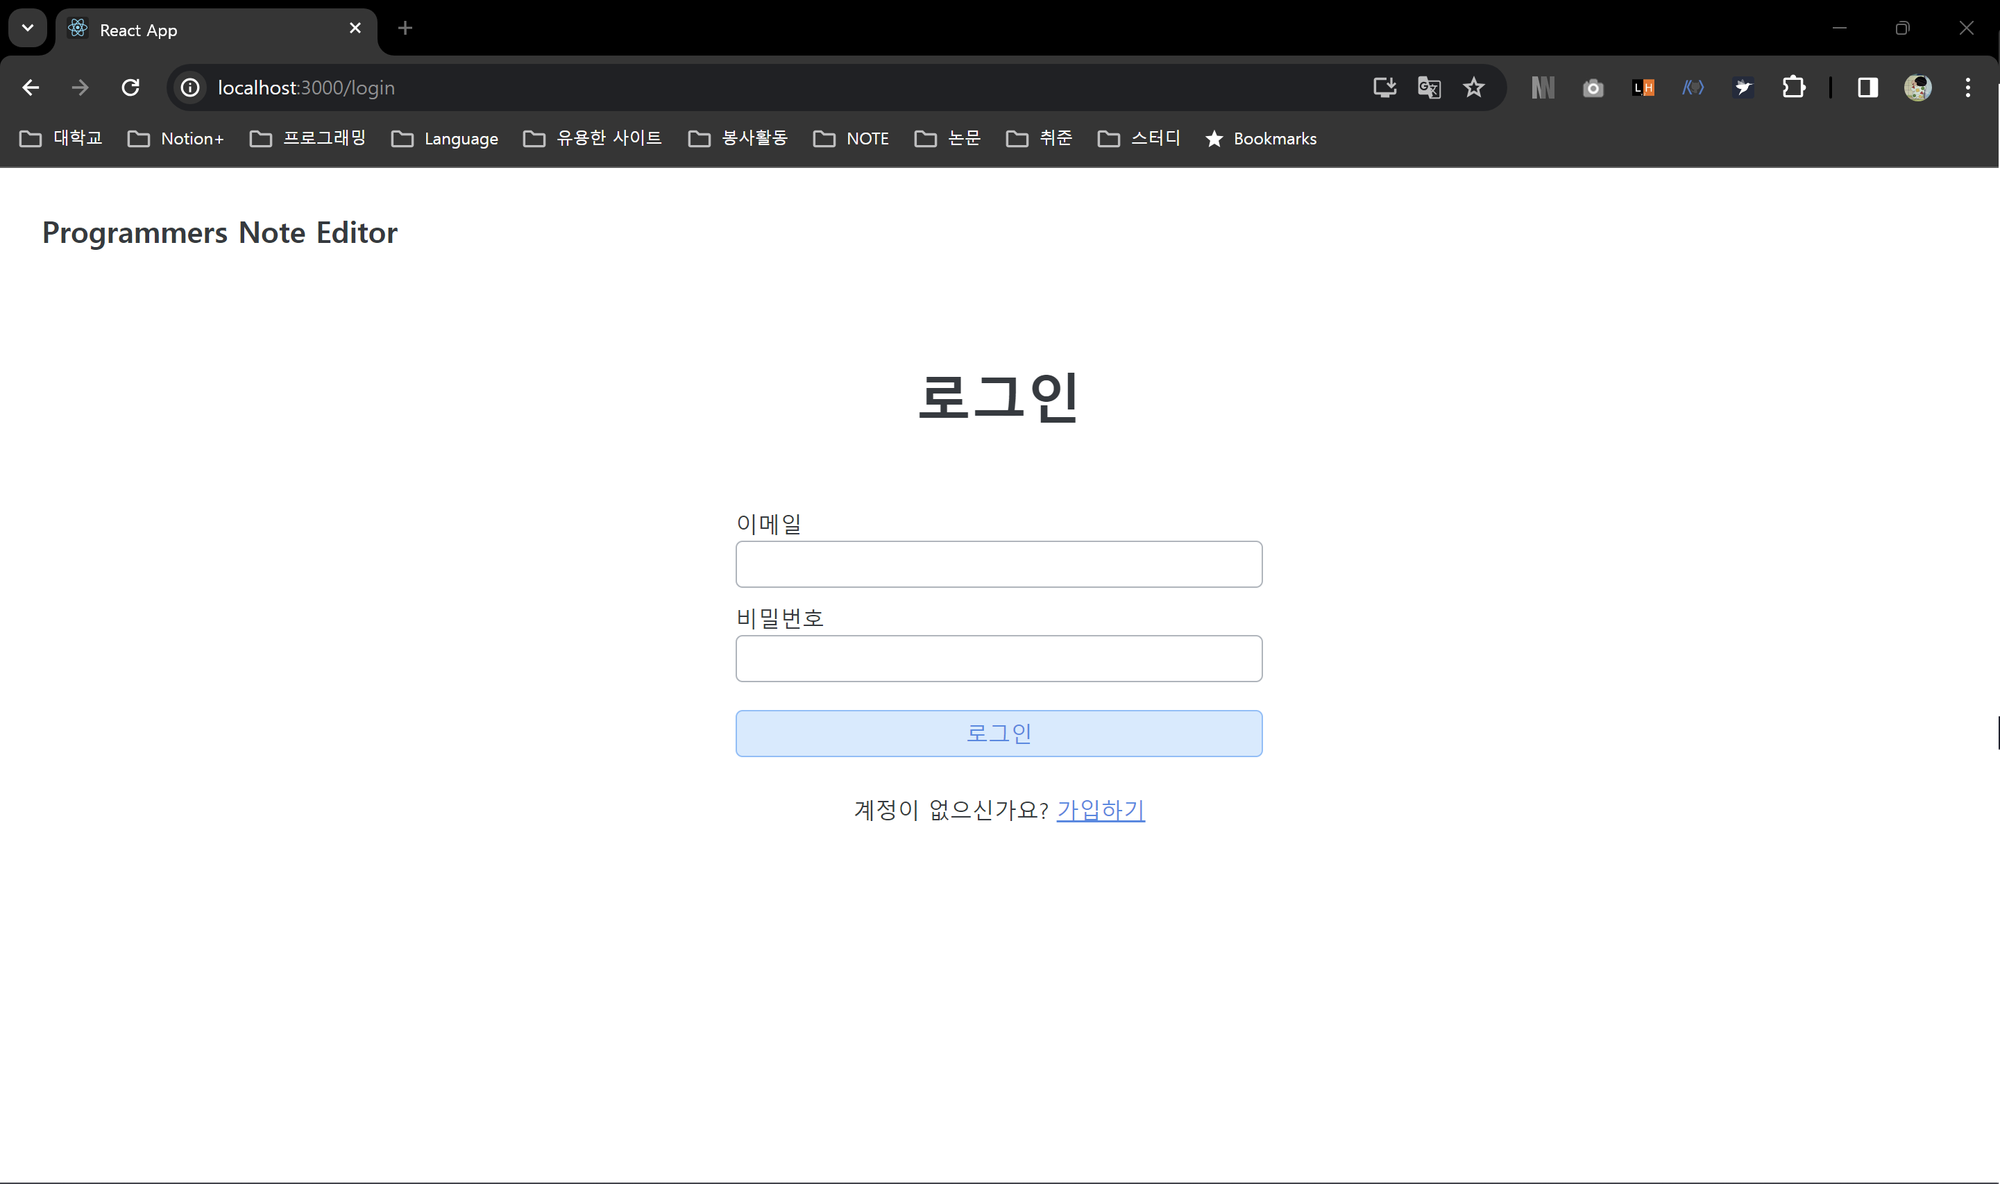Open the 취준 bookmark folder
The height and width of the screenshot is (1184, 2000).
1040,138
